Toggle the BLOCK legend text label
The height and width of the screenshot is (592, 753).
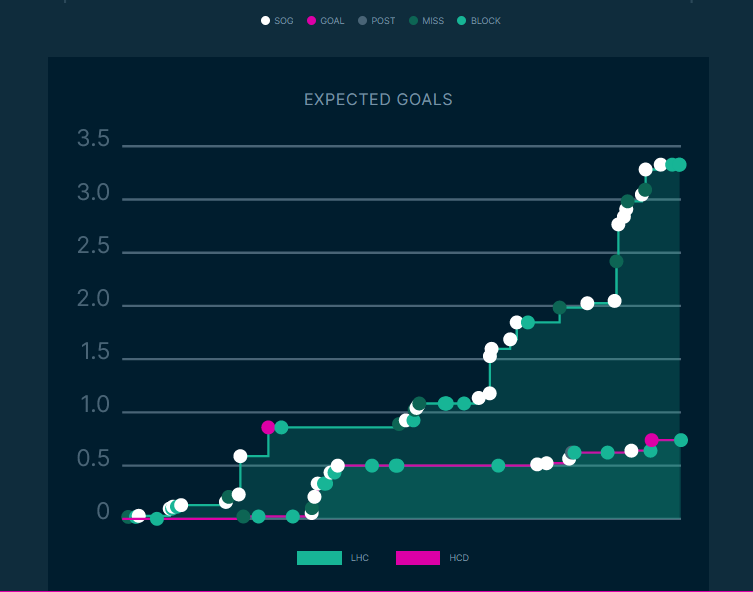click(486, 21)
